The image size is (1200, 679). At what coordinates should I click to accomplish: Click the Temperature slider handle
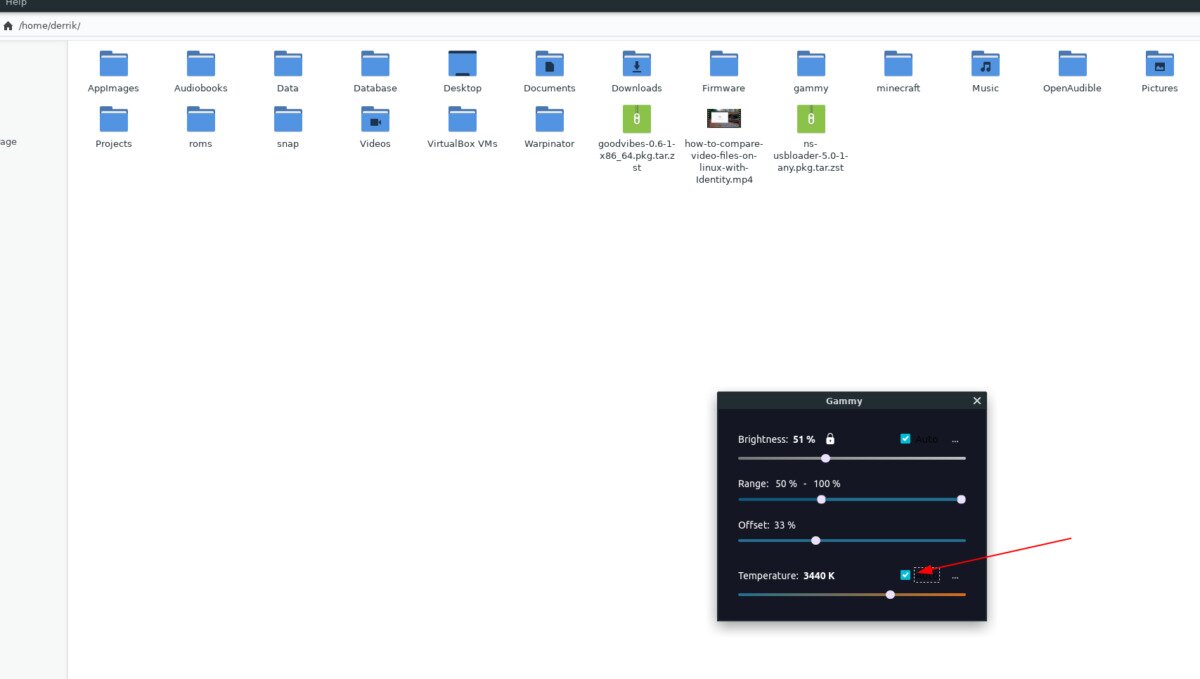(890, 595)
